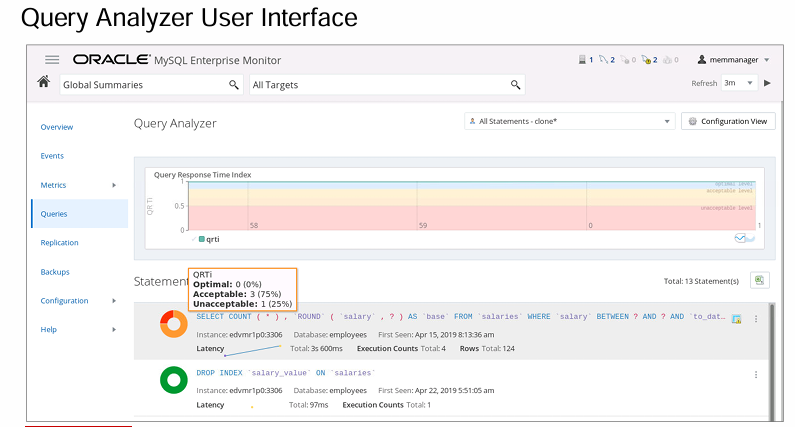The width and height of the screenshot is (795, 427).
Task: Open the DROP INDEX salary_value statement link
Action: coord(285,372)
